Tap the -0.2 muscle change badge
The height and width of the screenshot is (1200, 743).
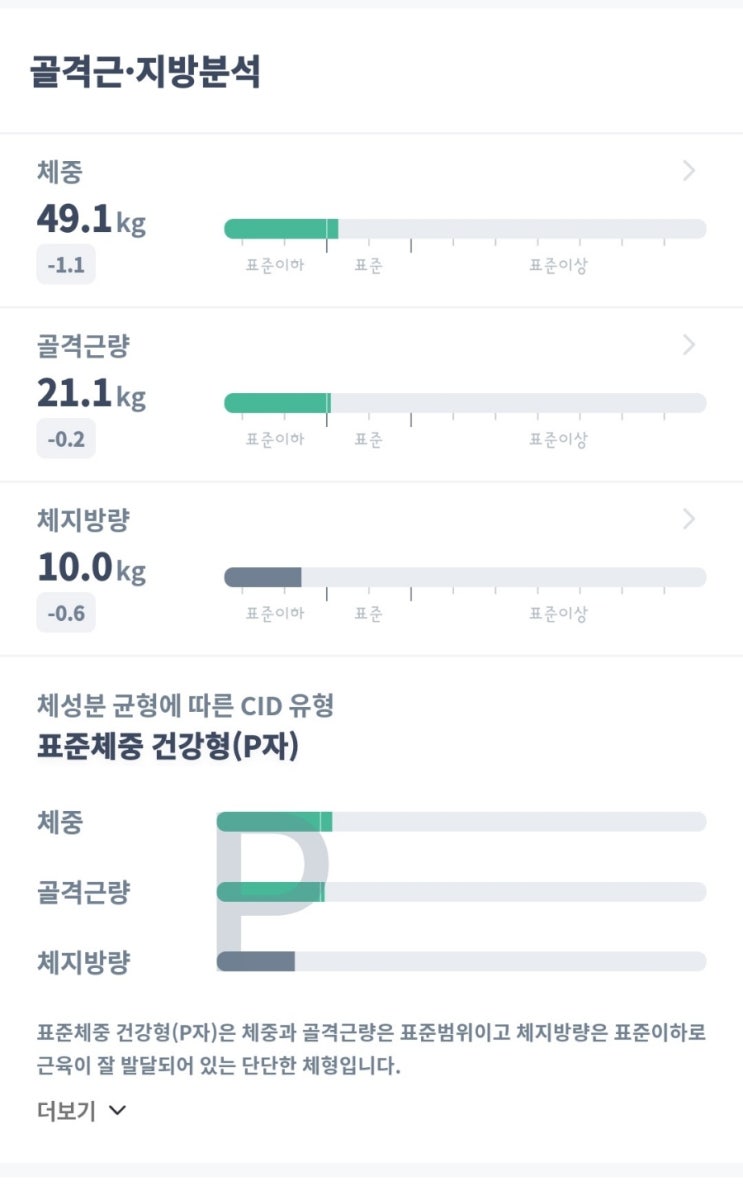click(x=66, y=439)
